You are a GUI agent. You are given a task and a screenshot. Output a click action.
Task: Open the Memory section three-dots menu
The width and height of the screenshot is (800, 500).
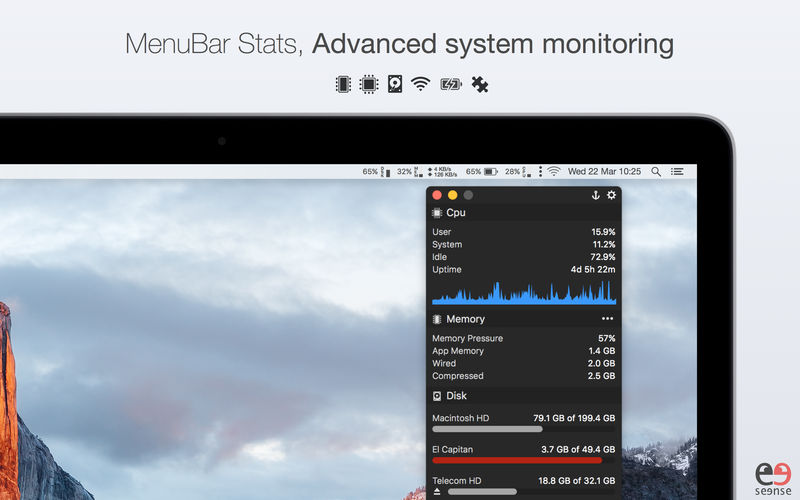[607, 318]
